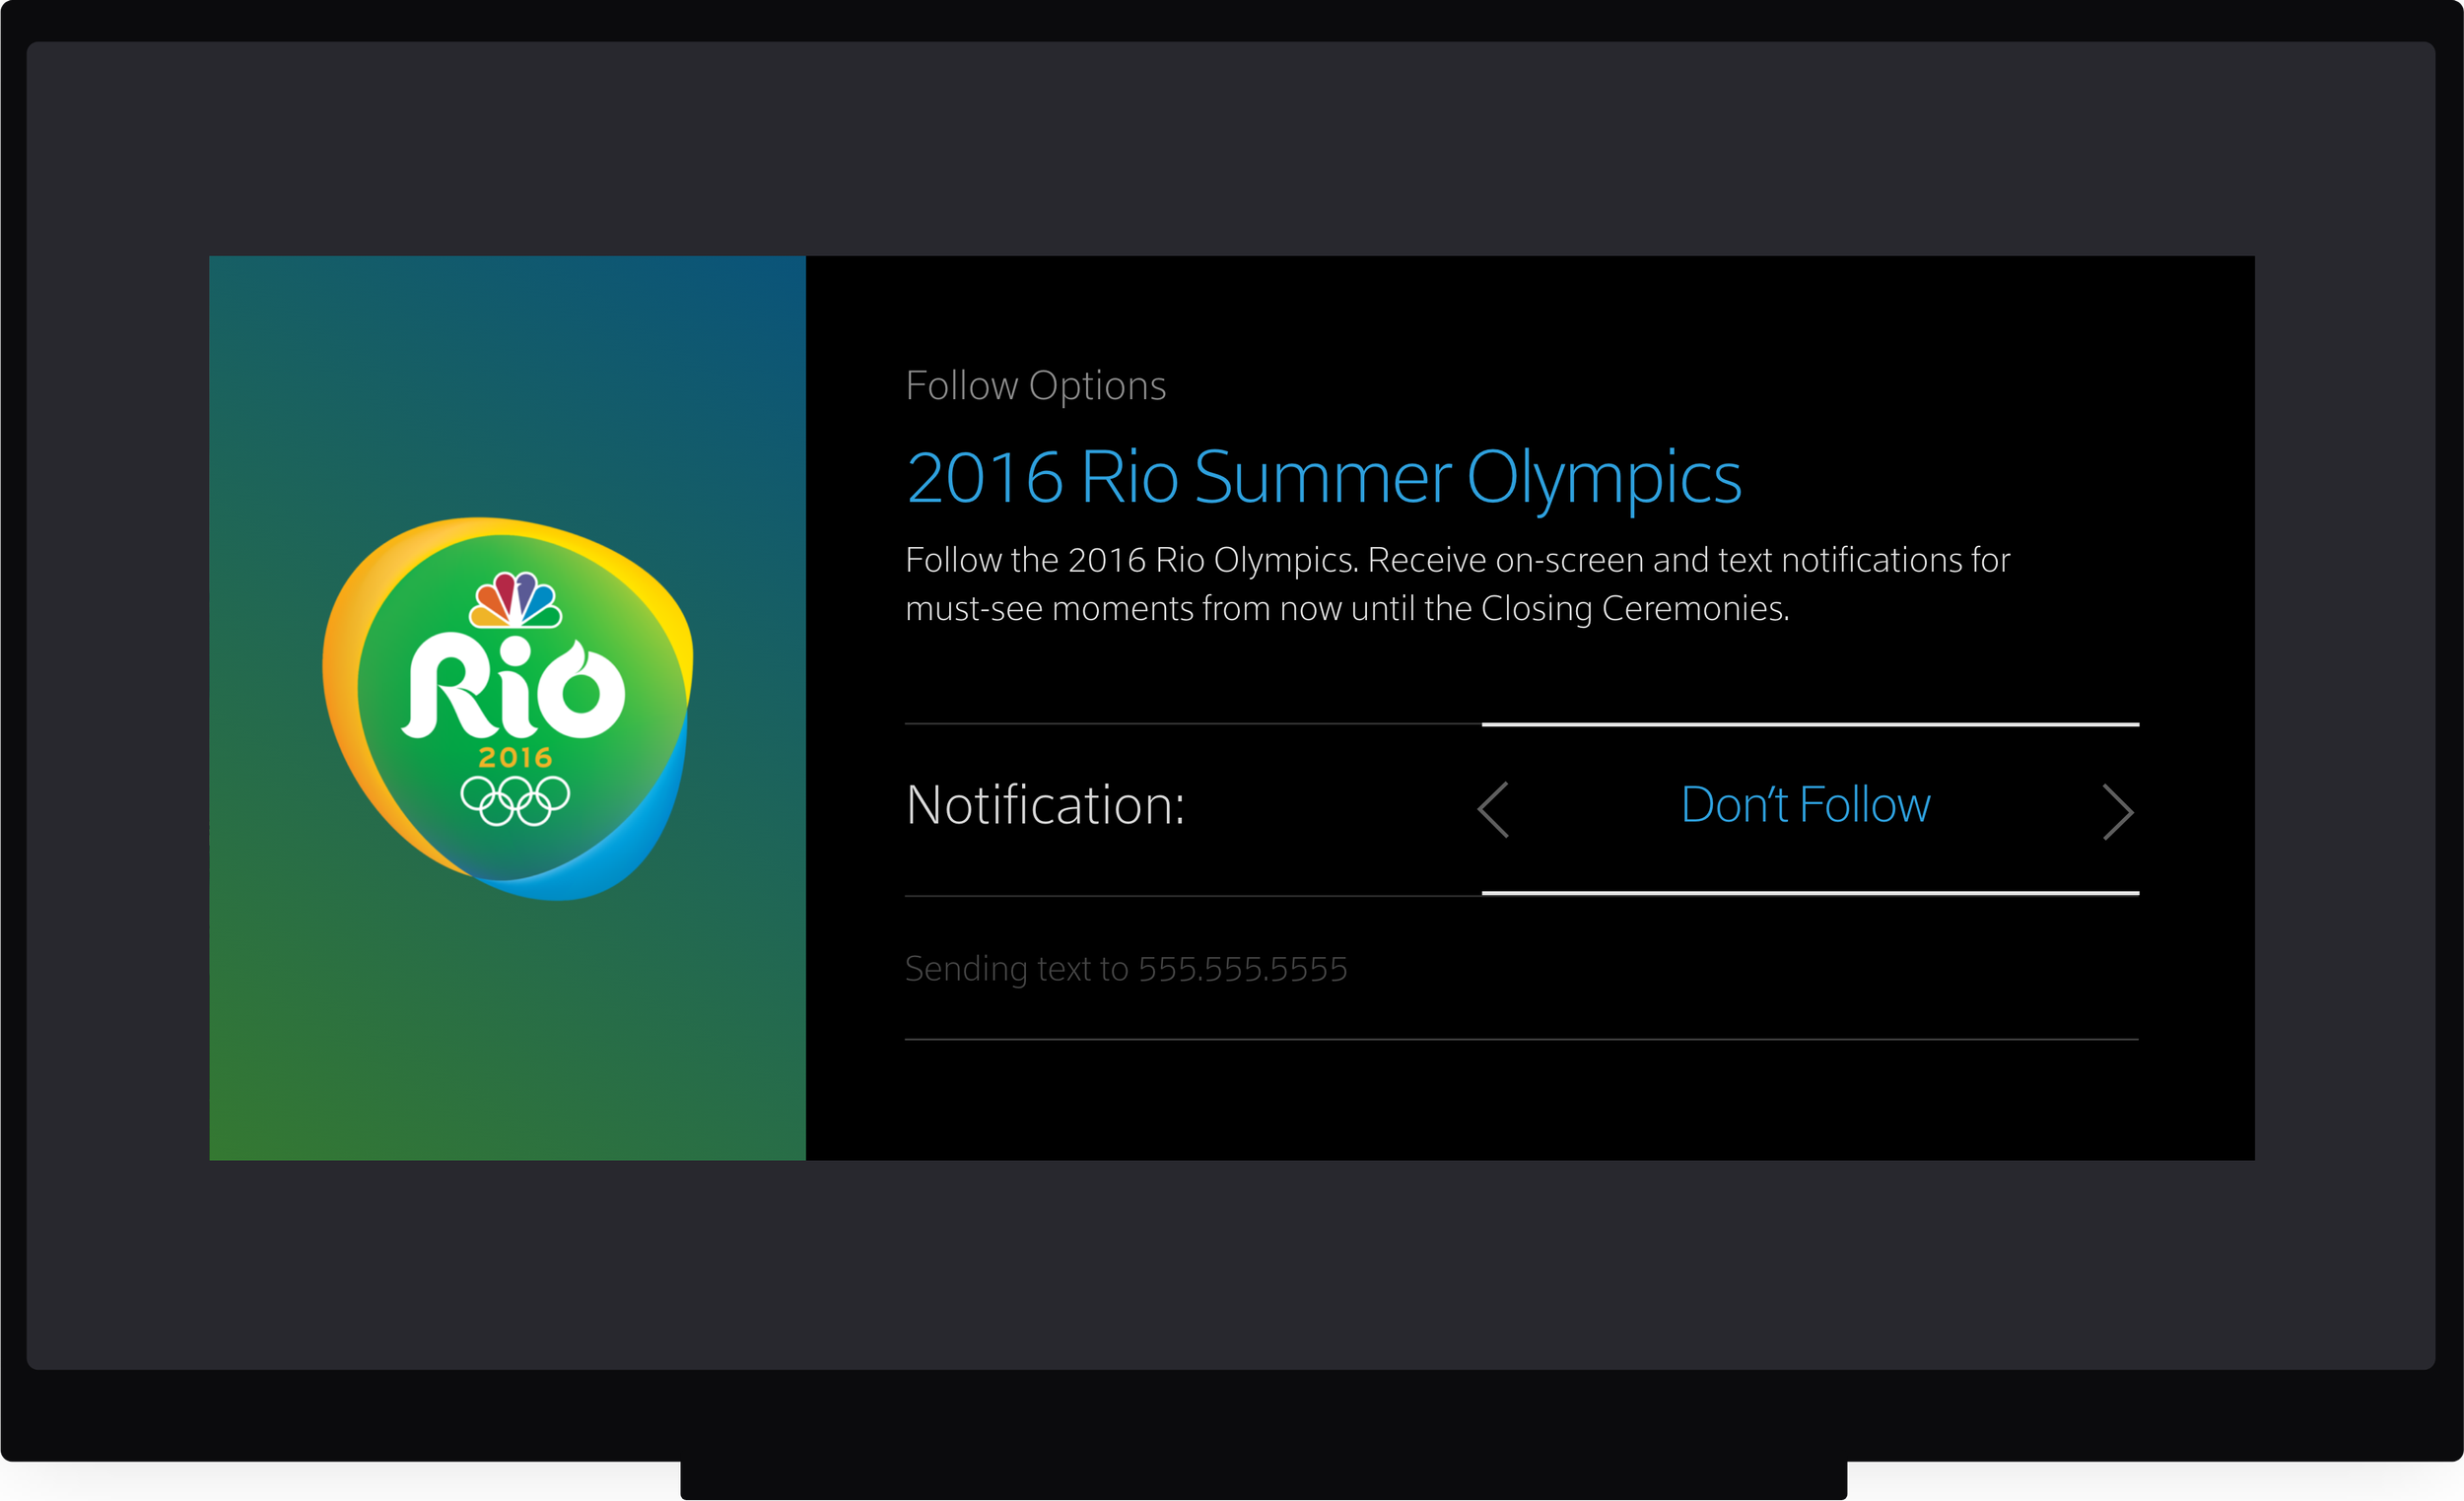Click the 2016 Rio Summer Olympics title
This screenshot has height=1501, width=2464.
[x=1323, y=478]
